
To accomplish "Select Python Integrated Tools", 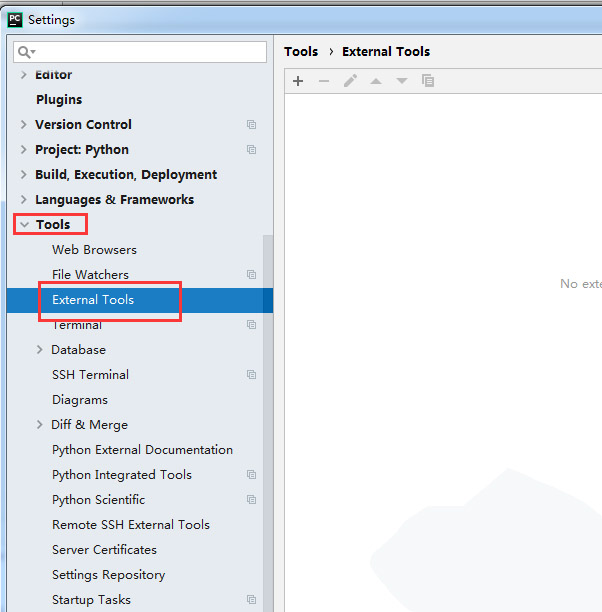I will point(122,475).
